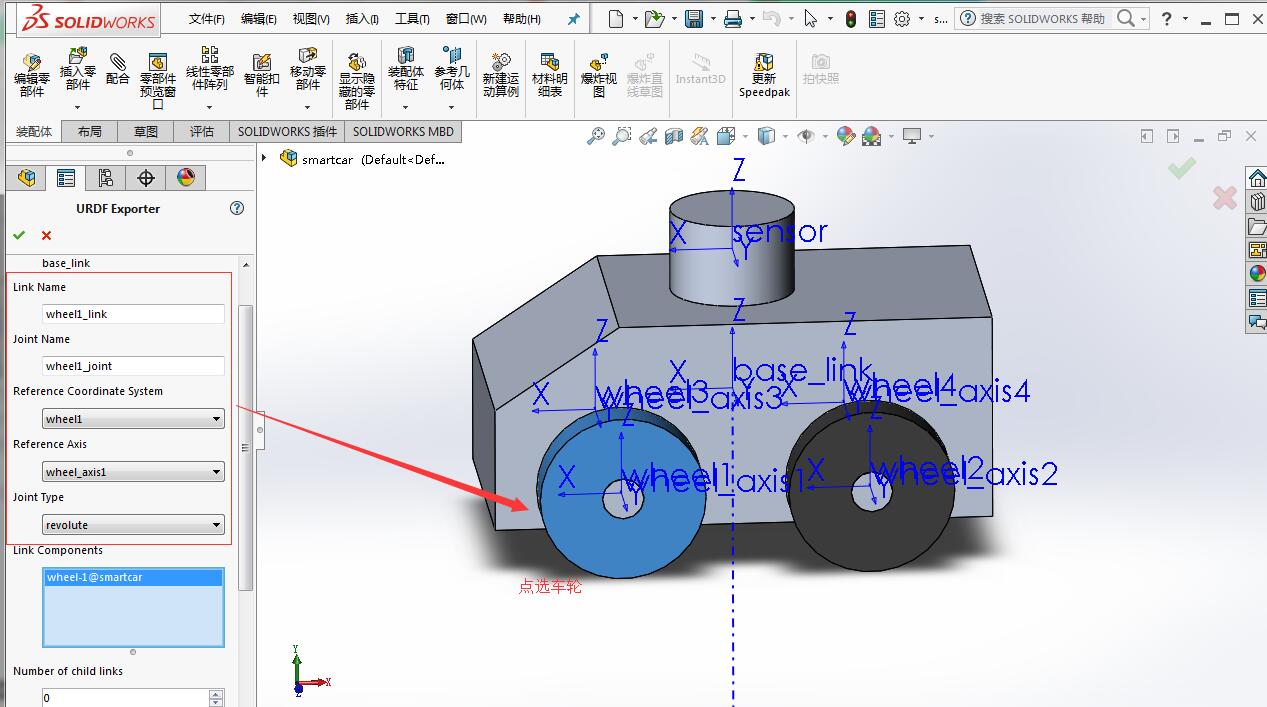
Task: Switch to the FeatureManager tree panel tab
Action: tap(26, 178)
